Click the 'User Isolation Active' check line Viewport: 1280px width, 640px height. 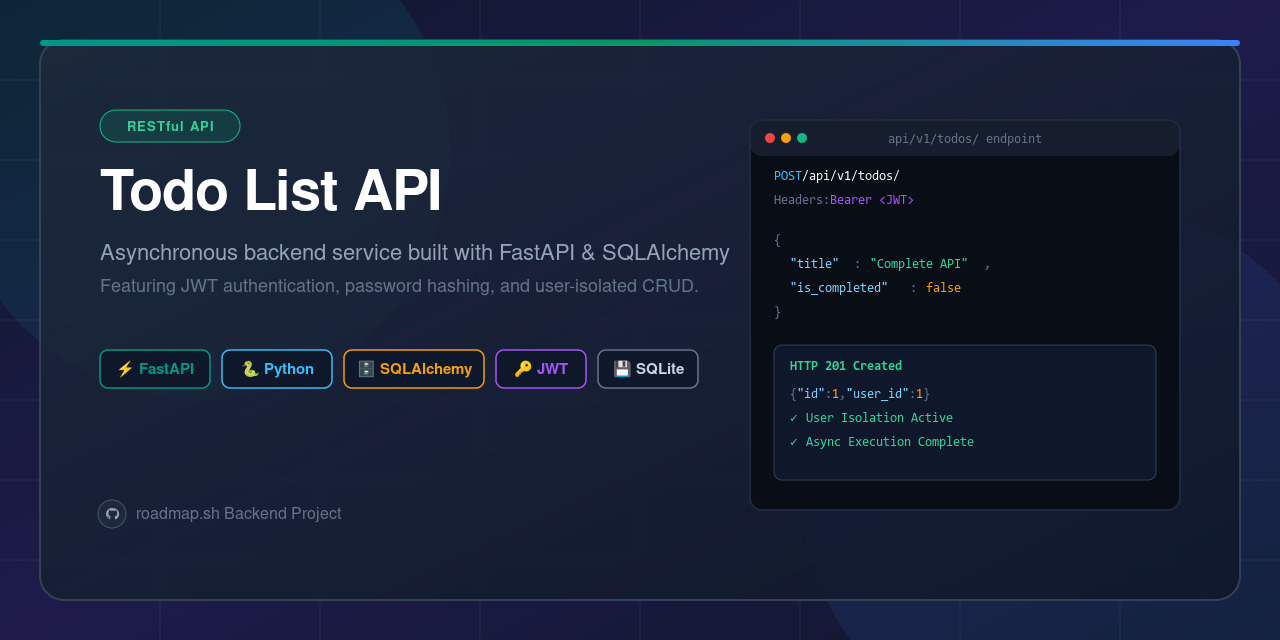click(871, 418)
